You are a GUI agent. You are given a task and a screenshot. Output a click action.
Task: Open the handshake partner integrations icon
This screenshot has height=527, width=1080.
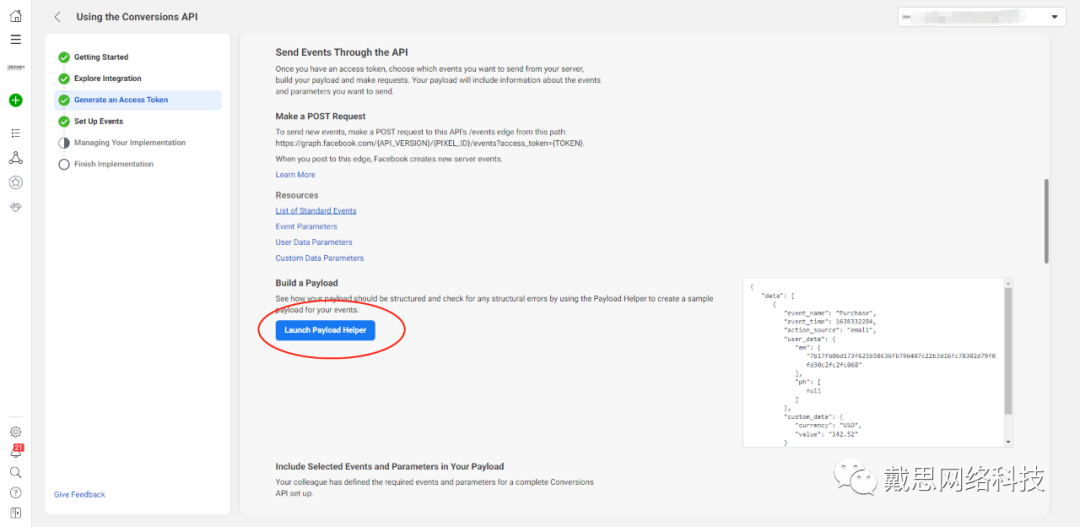tap(15, 207)
